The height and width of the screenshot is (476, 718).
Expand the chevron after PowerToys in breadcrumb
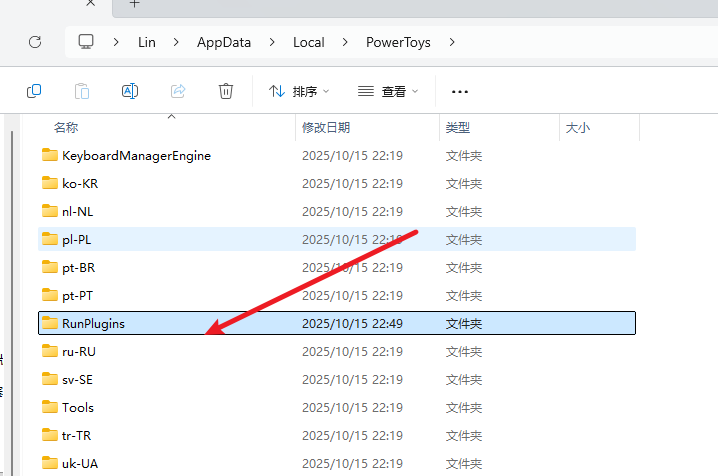[452, 42]
